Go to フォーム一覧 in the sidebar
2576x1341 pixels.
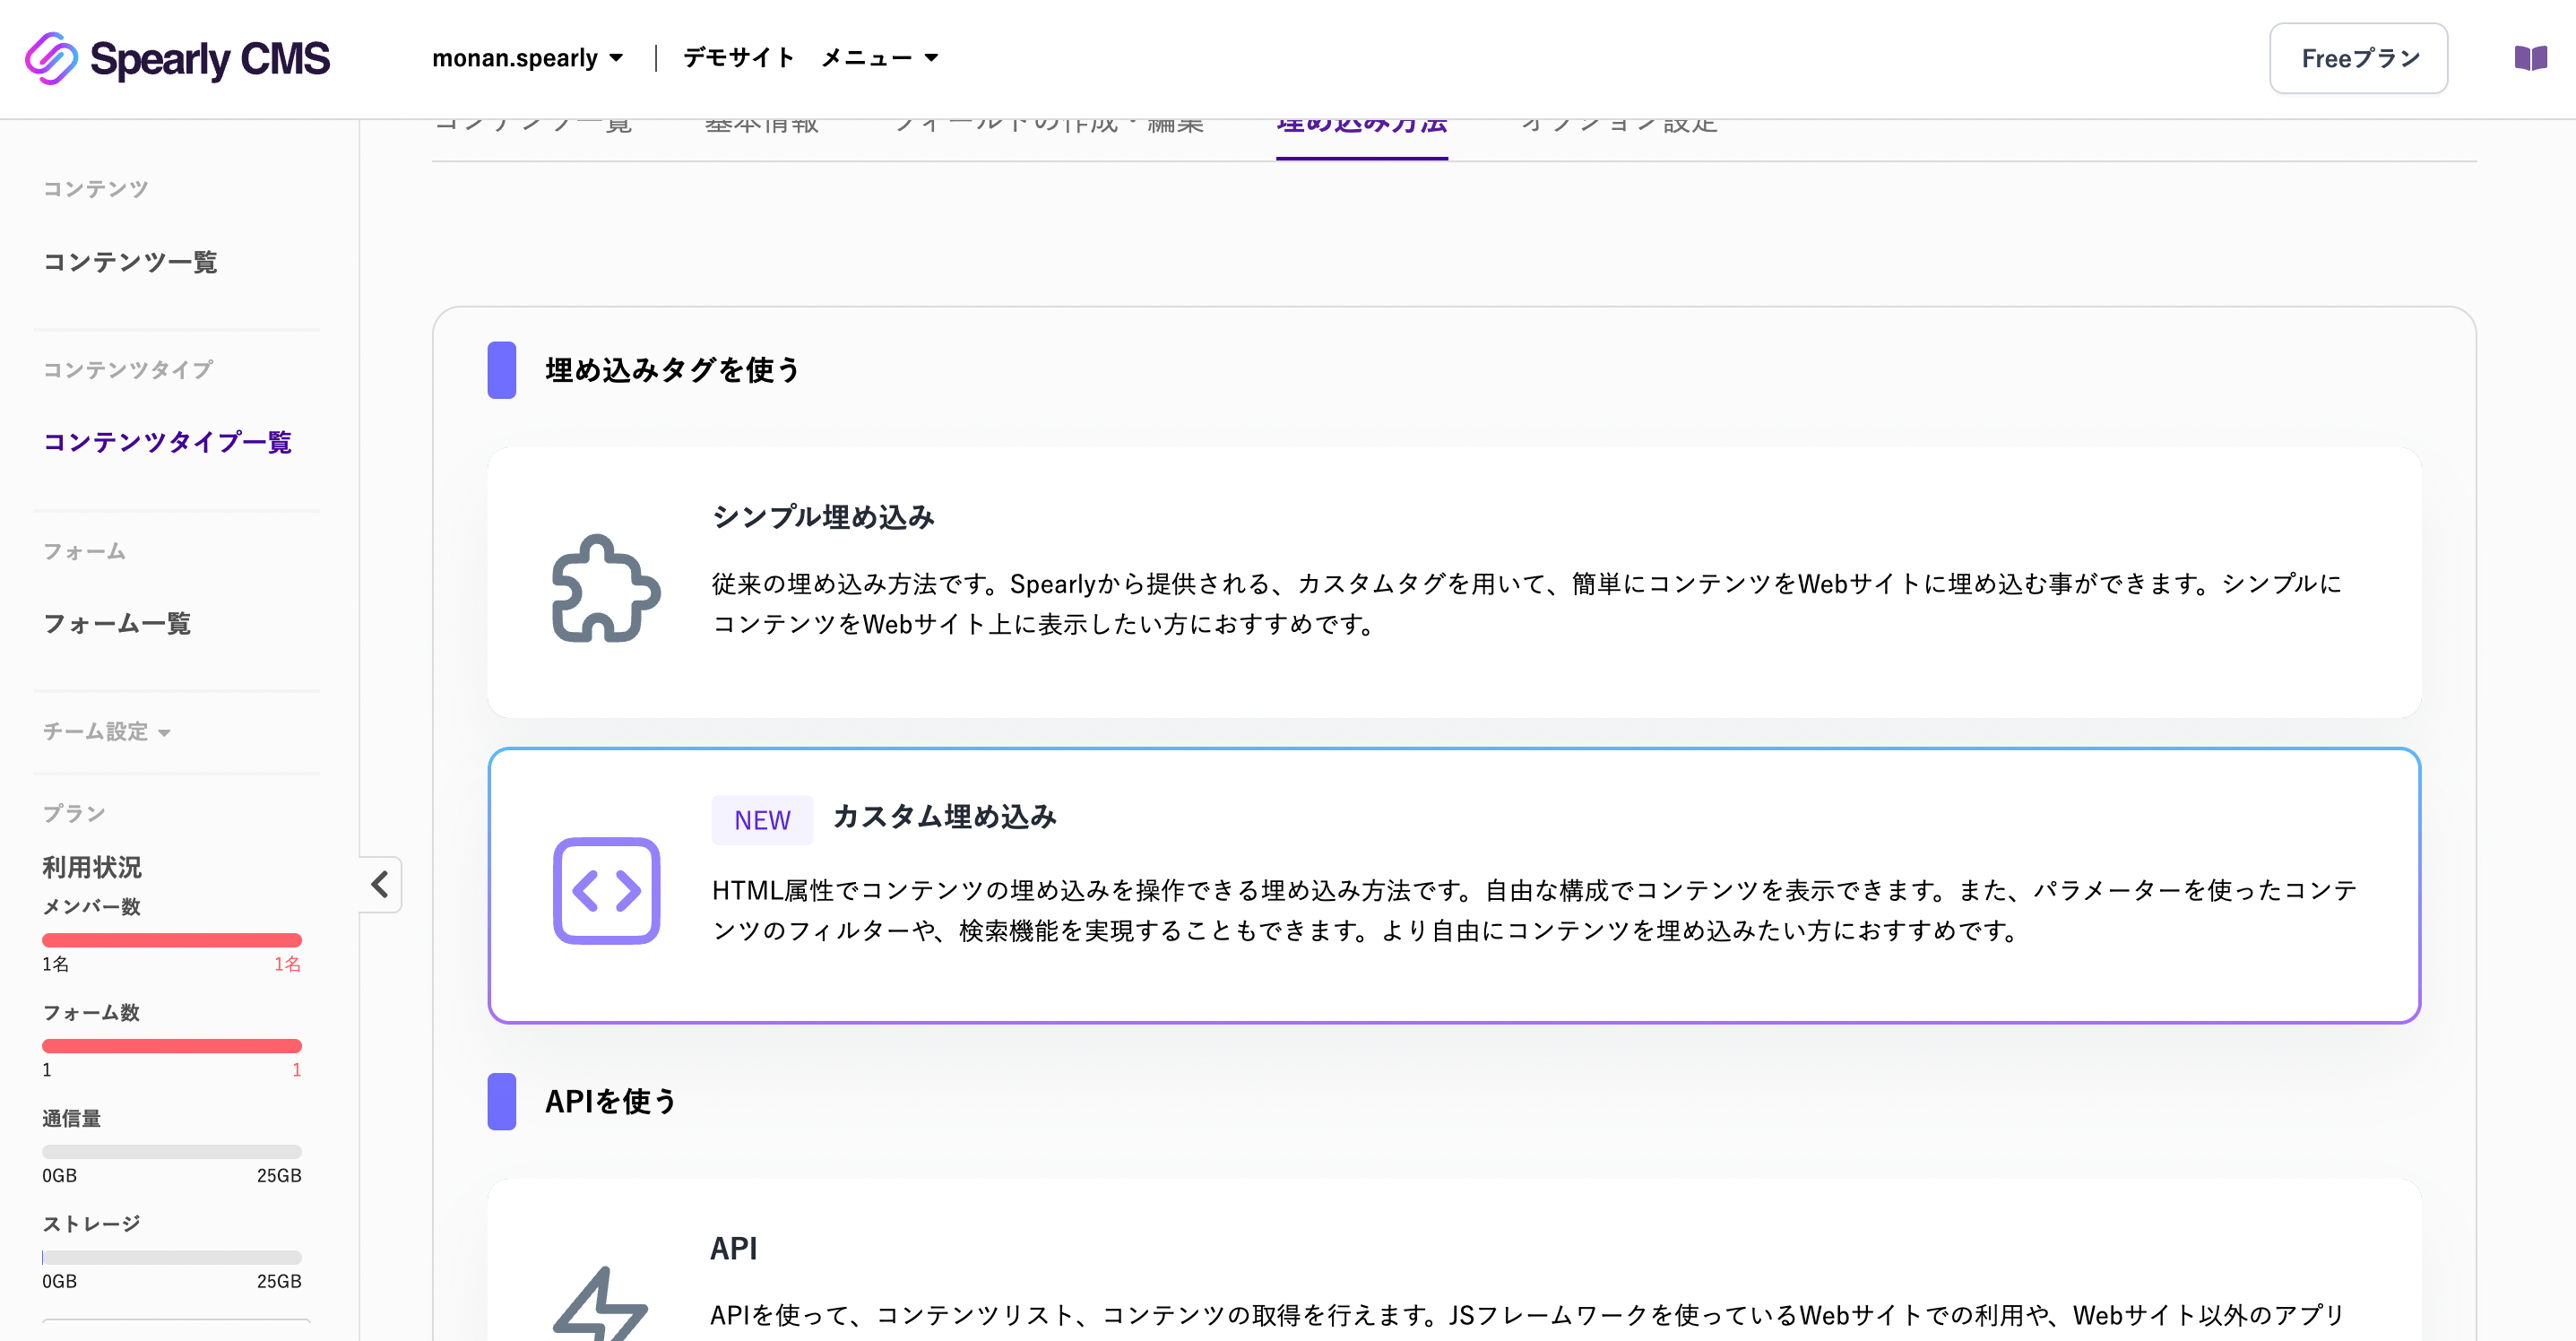point(117,623)
